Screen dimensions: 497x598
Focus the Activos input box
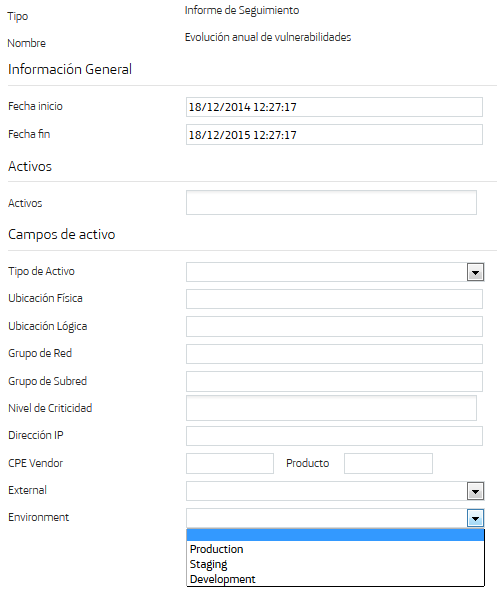click(x=331, y=203)
